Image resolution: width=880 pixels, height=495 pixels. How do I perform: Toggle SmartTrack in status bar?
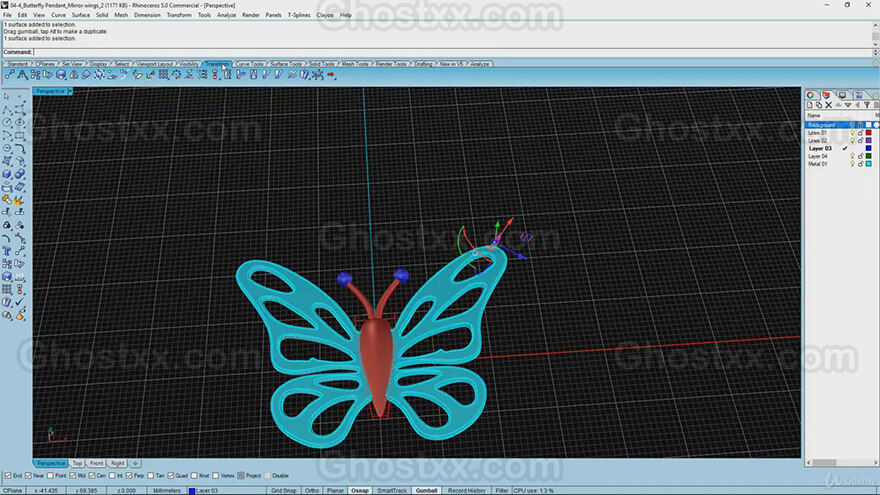(x=392, y=491)
